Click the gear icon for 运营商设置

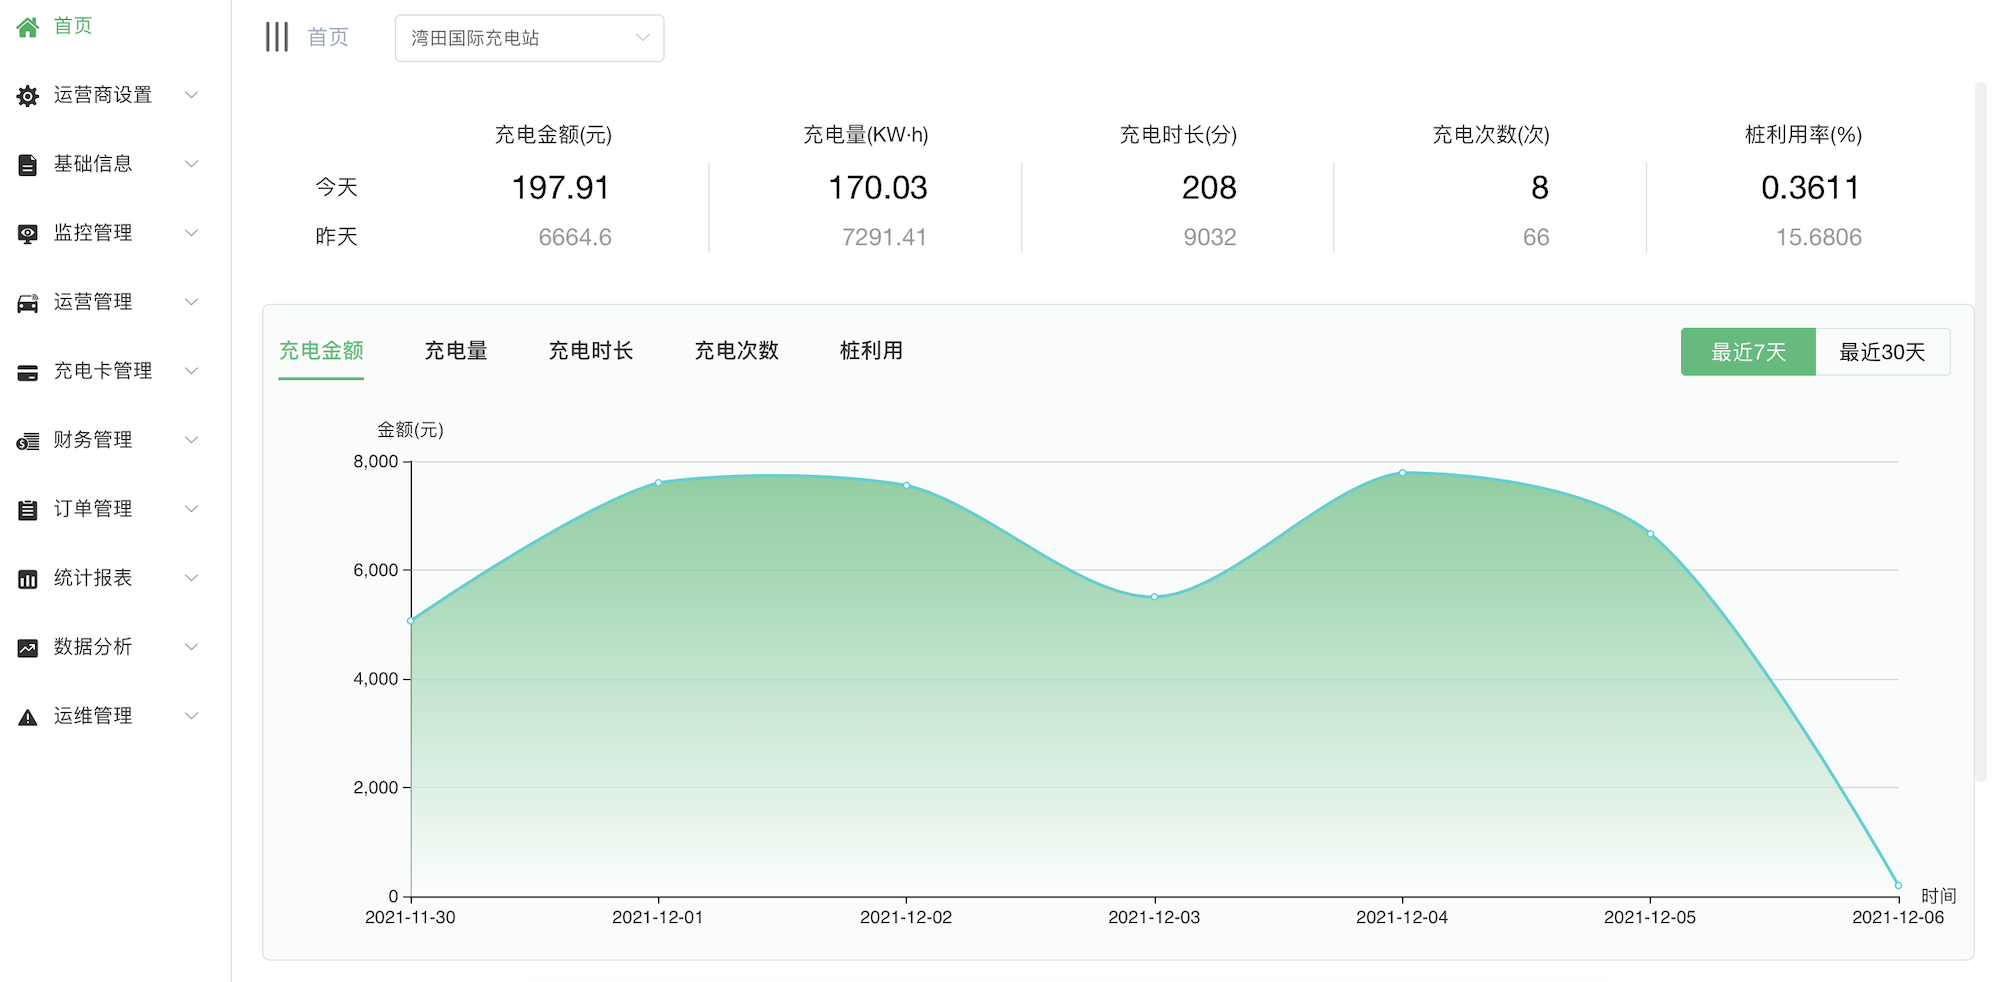28,96
